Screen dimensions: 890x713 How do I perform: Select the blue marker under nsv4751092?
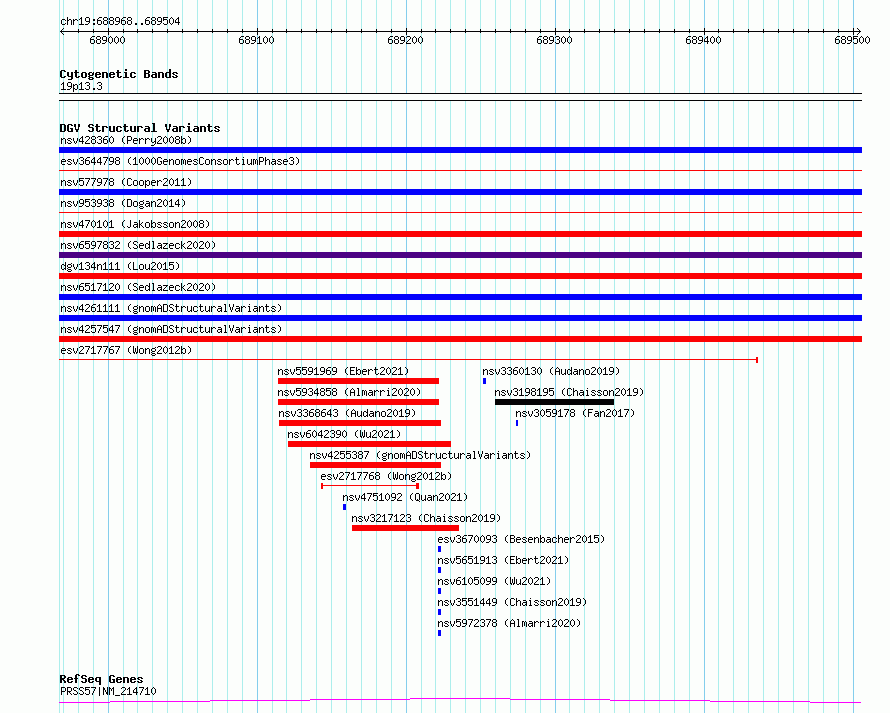345,507
